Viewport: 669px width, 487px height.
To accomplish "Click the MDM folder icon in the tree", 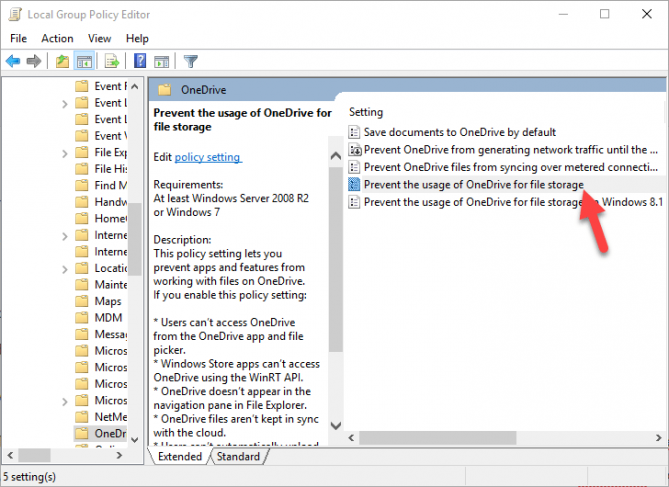I will [81, 318].
